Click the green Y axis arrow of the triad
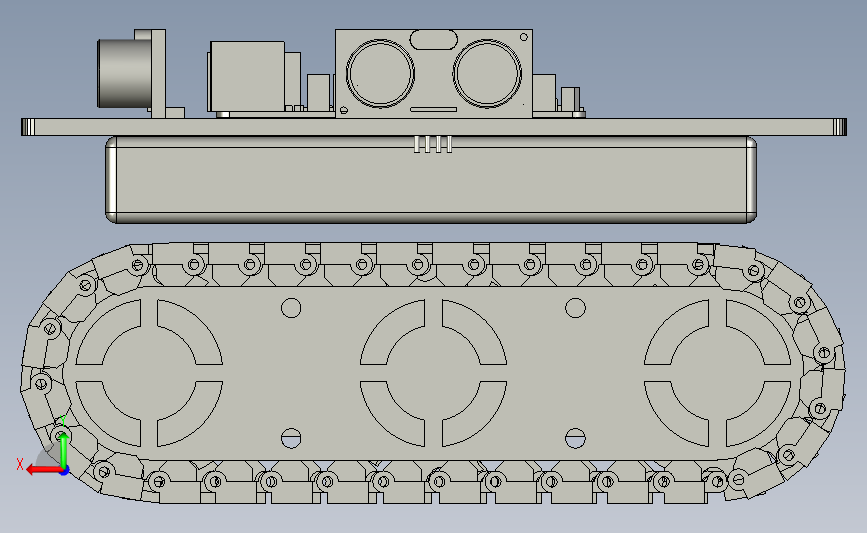The height and width of the screenshot is (533, 867). click(64, 450)
